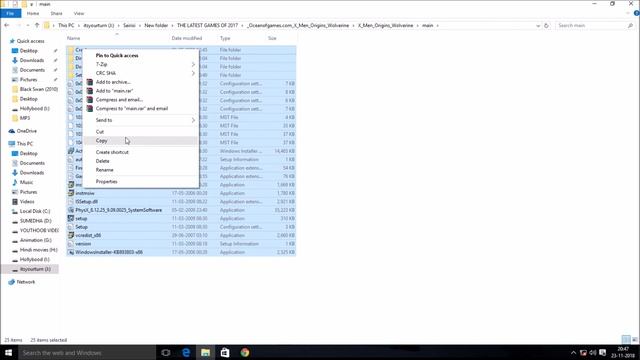Select OneDrive in navigation pane

pos(27,131)
